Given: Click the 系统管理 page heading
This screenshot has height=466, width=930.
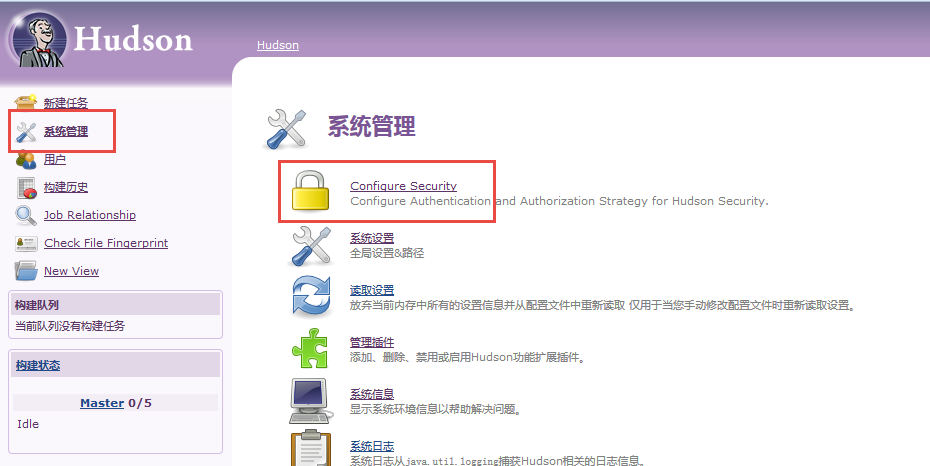Looking at the screenshot, I should point(372,126).
